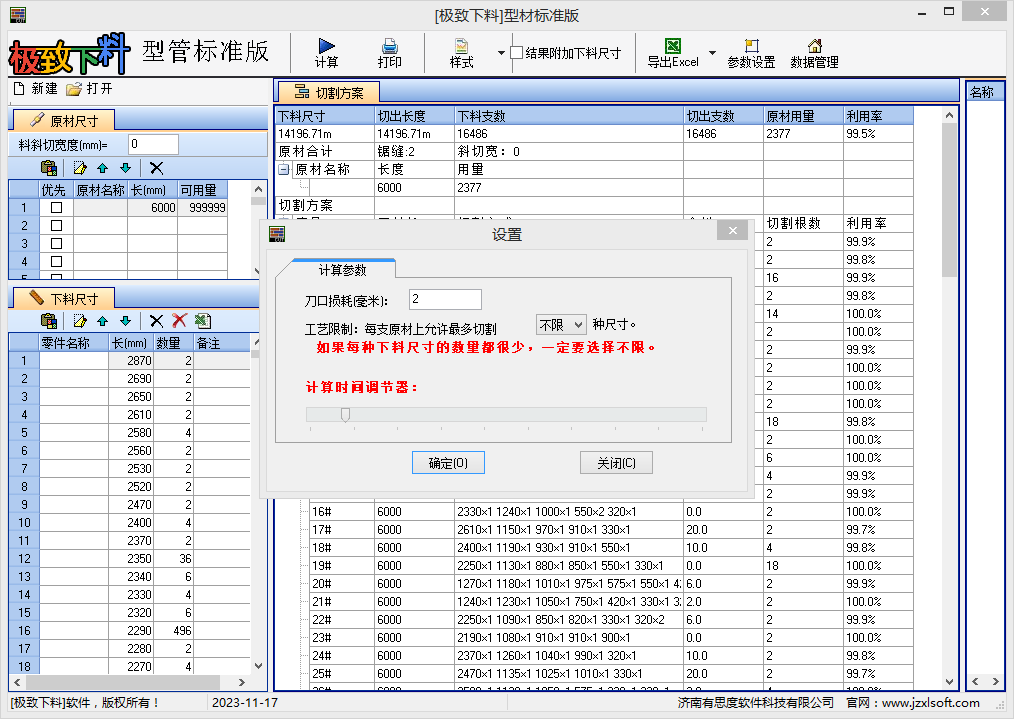Open dropdown arrow next to 导出Excel
This screenshot has height=719, width=1014.
point(713,53)
